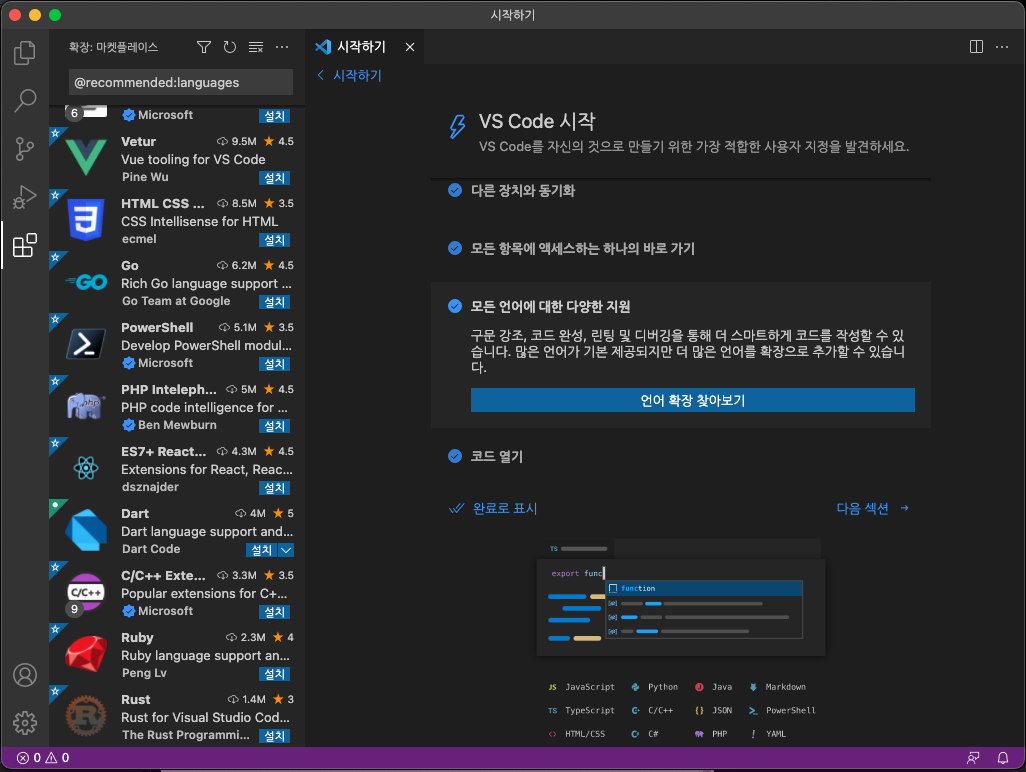Open Source Control view in activity bar
This screenshot has width=1026, height=772.
click(25, 149)
